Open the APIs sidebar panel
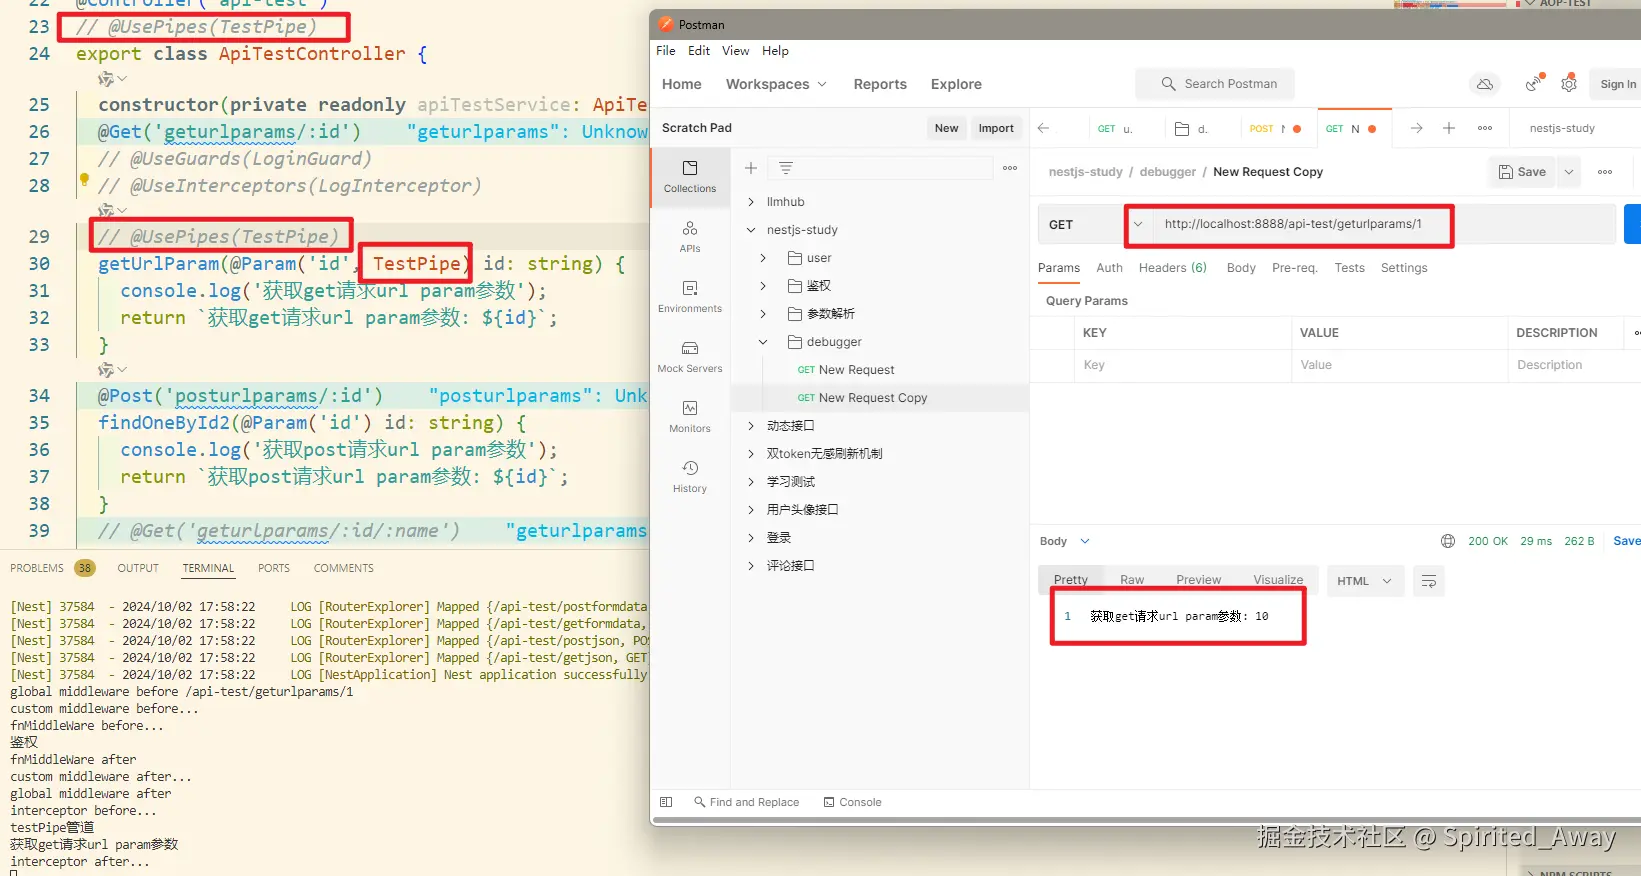 pos(690,236)
